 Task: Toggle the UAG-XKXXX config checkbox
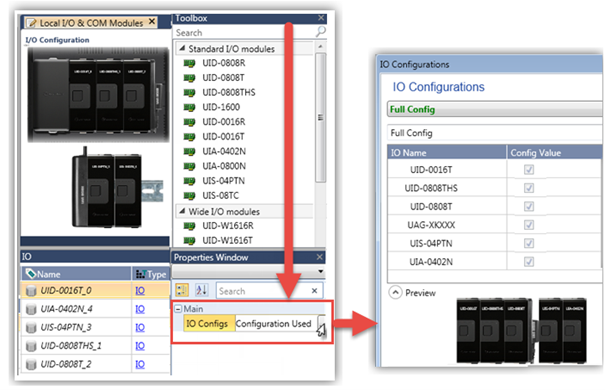tap(529, 225)
